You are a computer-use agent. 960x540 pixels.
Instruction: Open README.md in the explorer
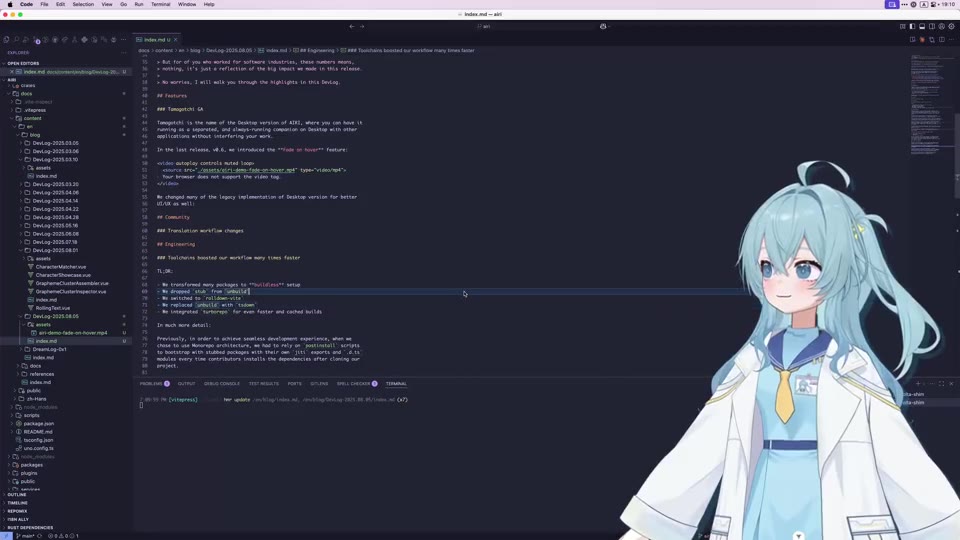[38, 432]
